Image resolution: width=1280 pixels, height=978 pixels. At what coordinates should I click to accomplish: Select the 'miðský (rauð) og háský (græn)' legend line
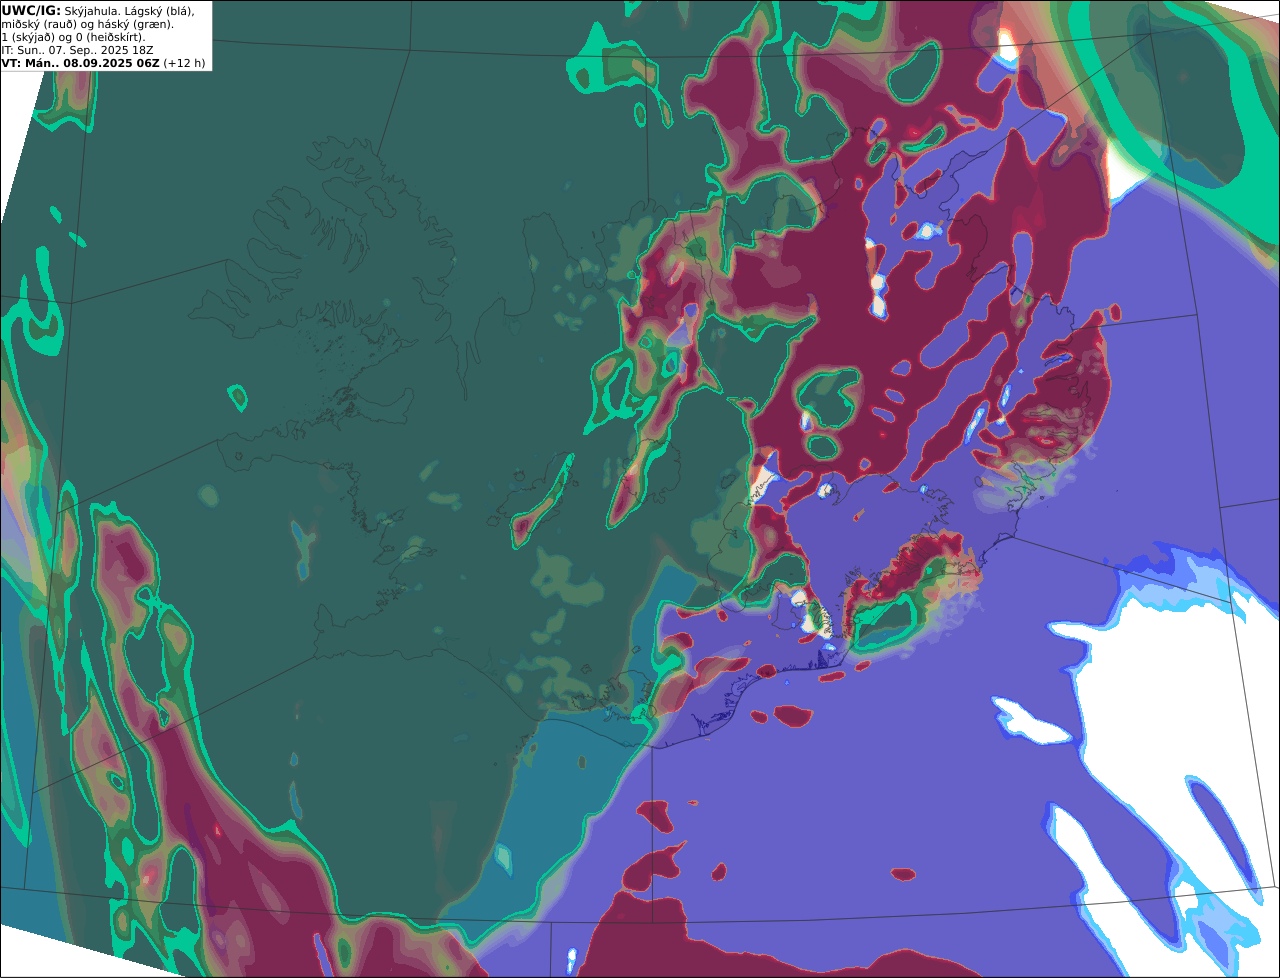click(x=88, y=23)
